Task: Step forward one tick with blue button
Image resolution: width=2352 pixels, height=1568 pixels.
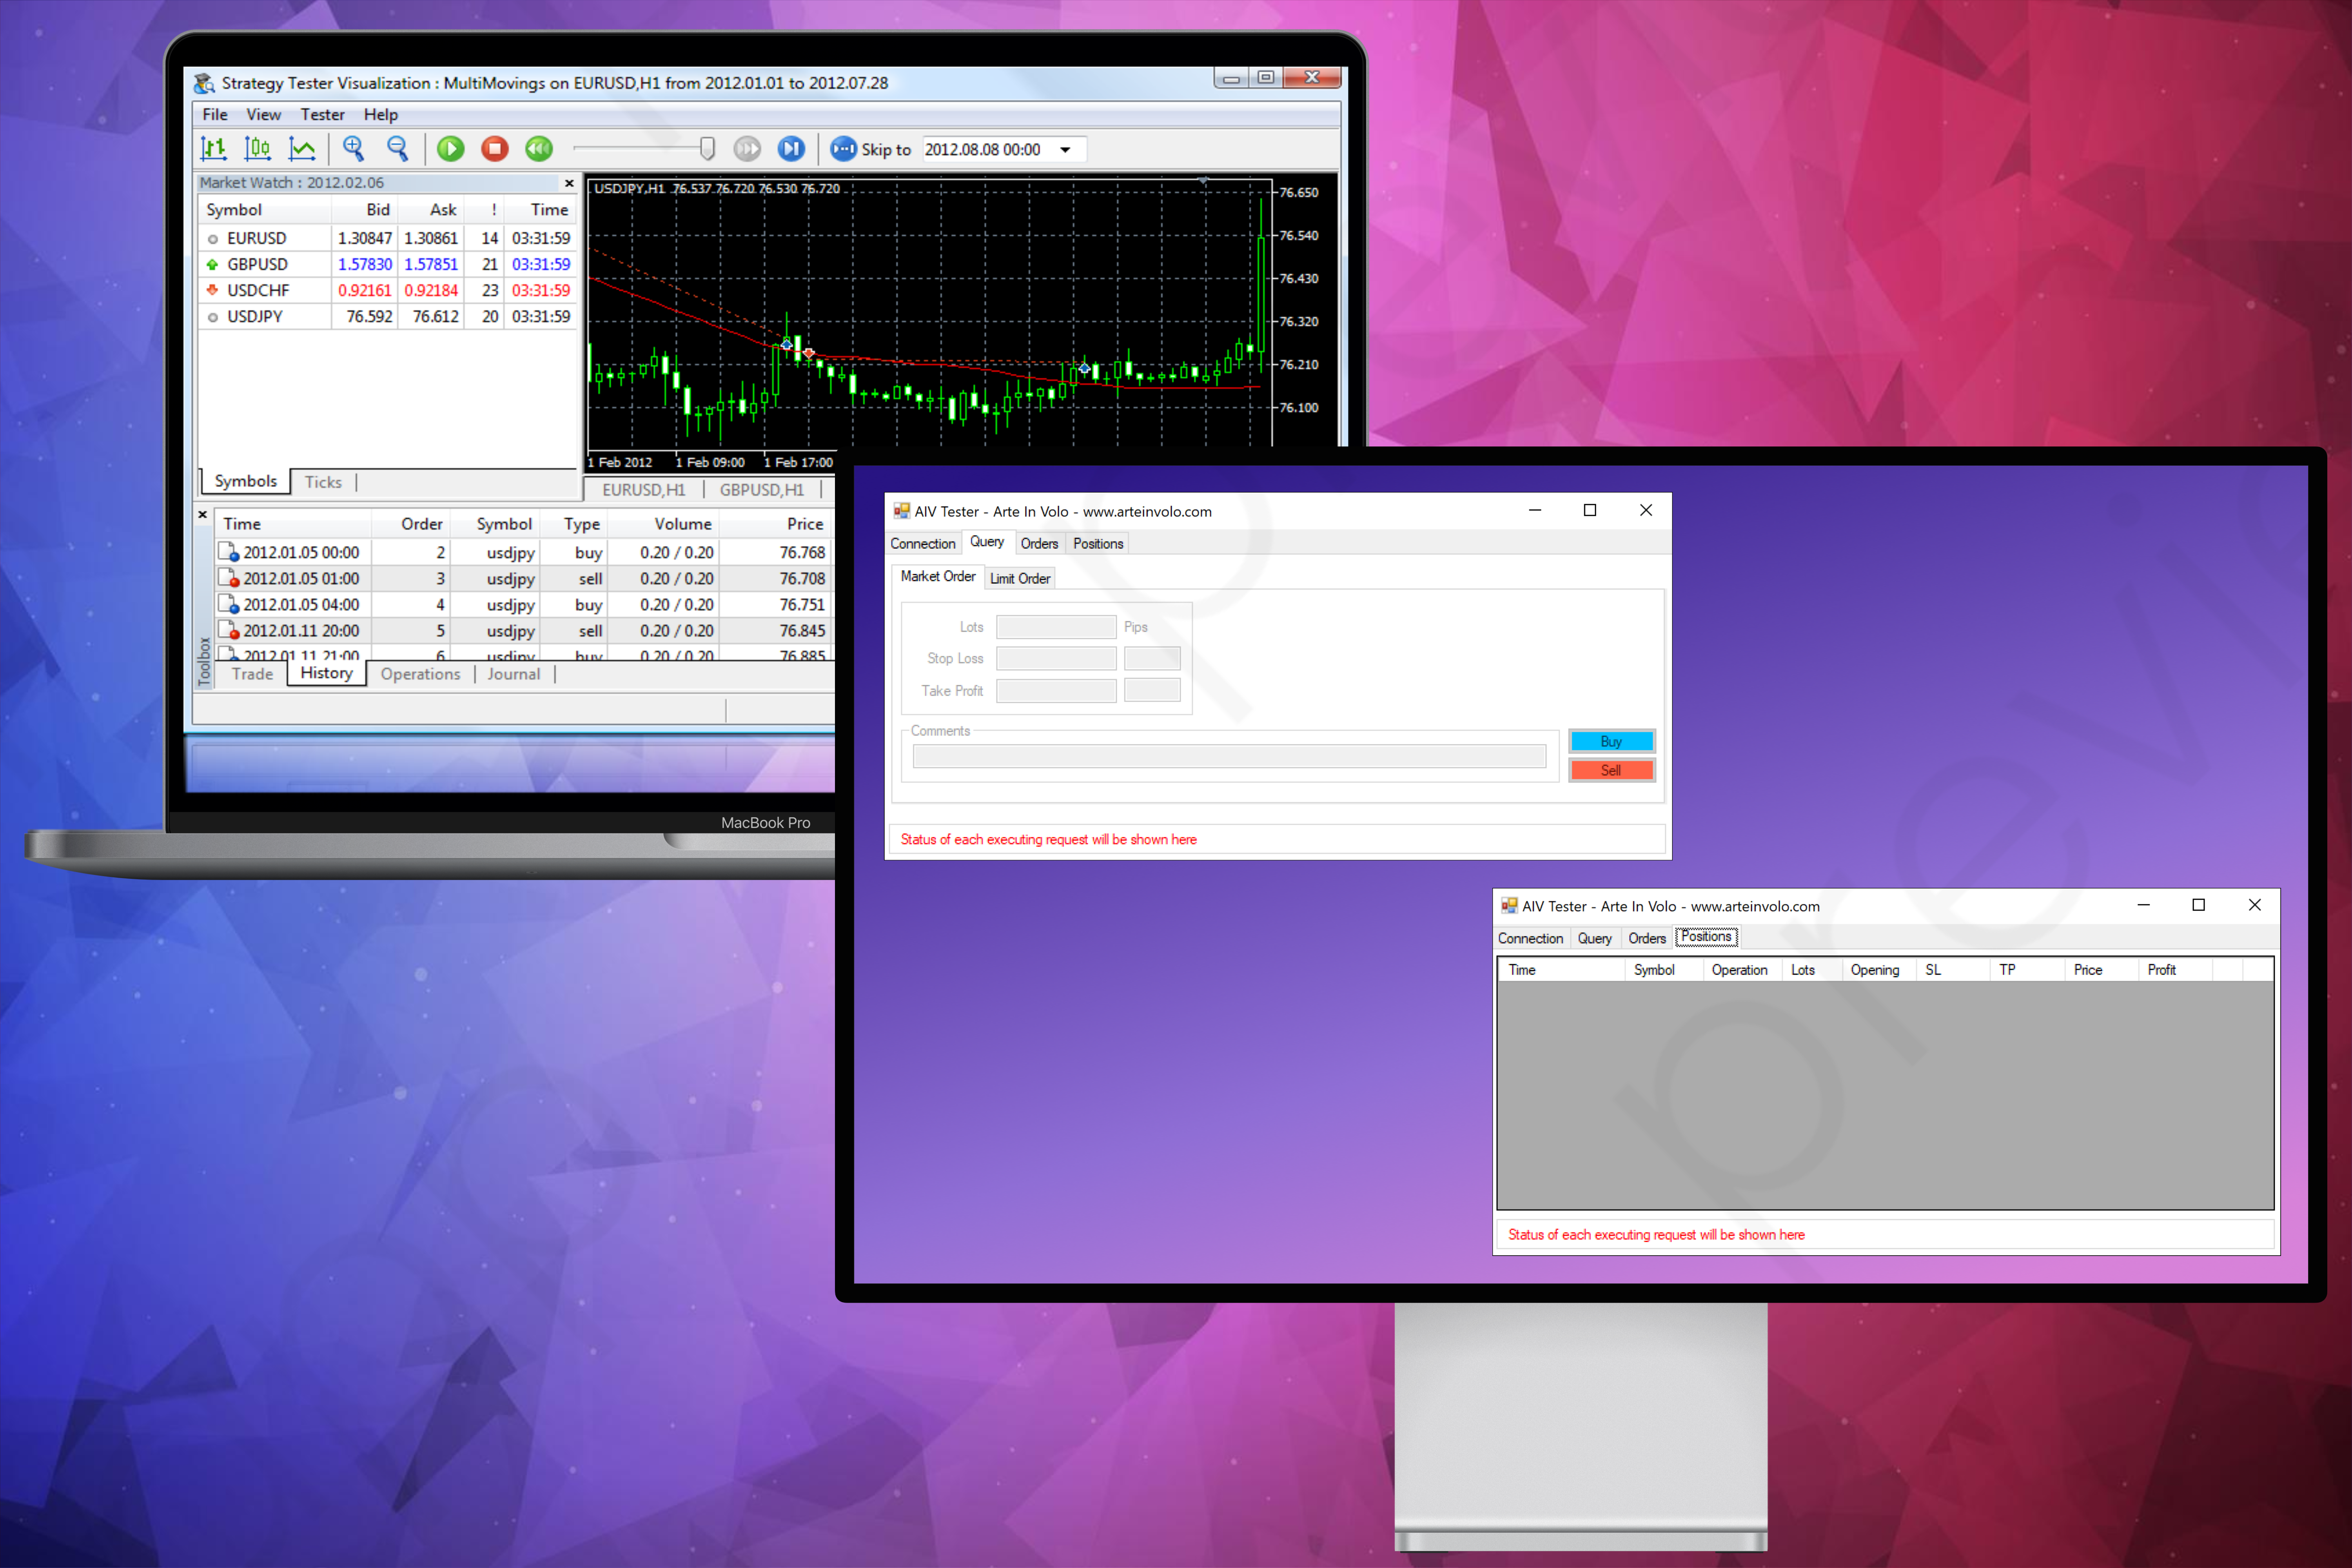Action: [x=791, y=149]
